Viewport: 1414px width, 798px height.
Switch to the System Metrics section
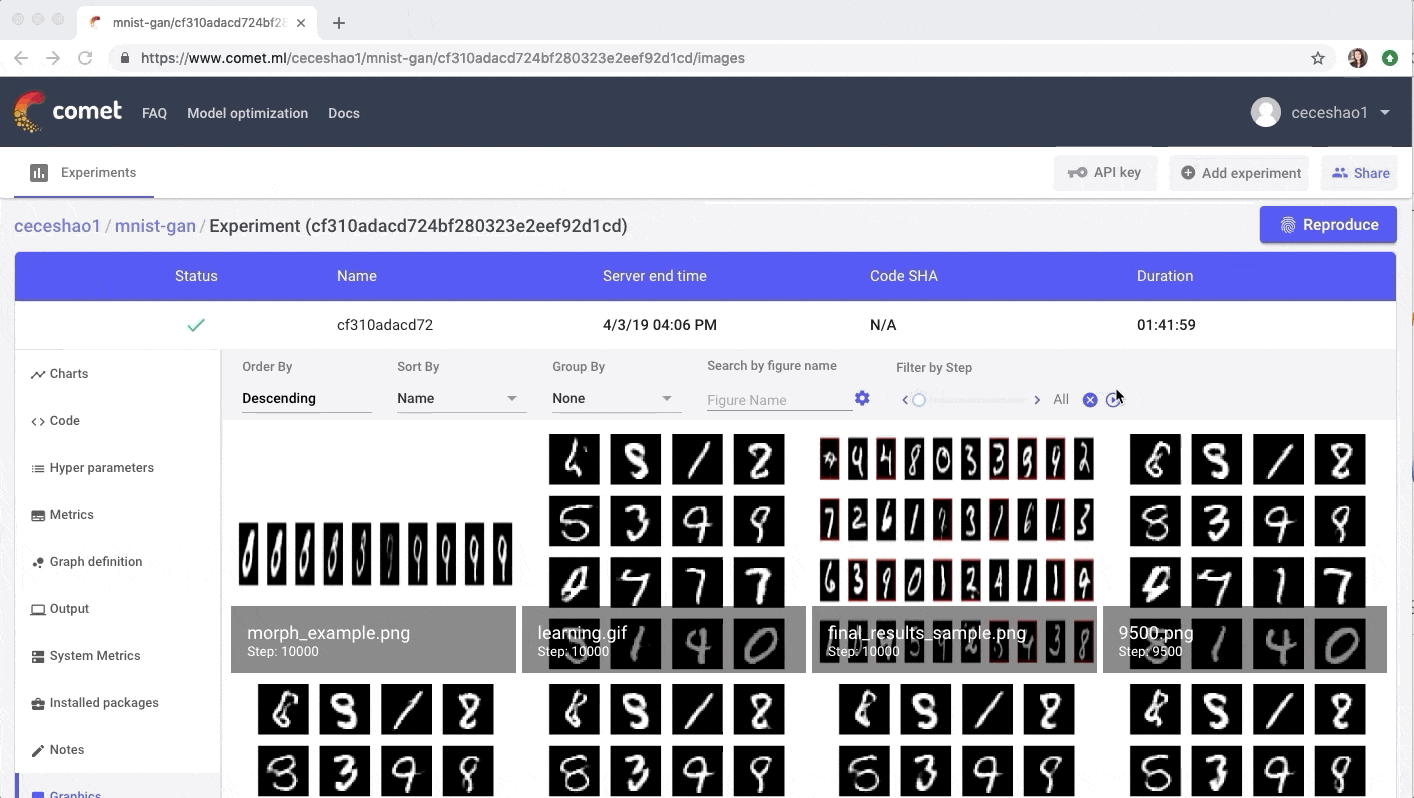(94, 656)
